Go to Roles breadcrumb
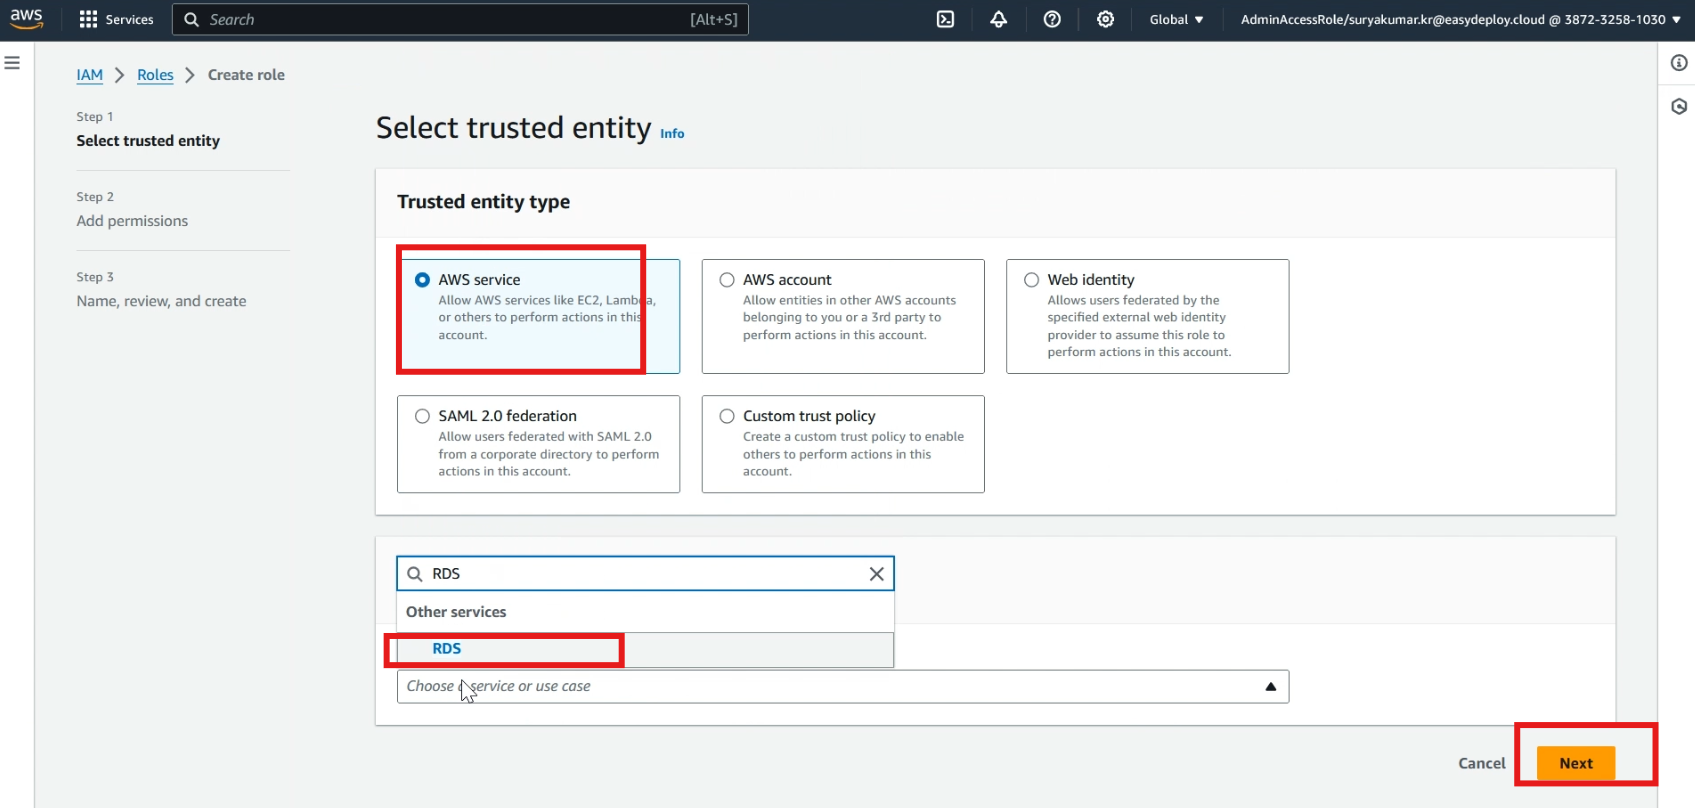1695x808 pixels. coord(155,75)
